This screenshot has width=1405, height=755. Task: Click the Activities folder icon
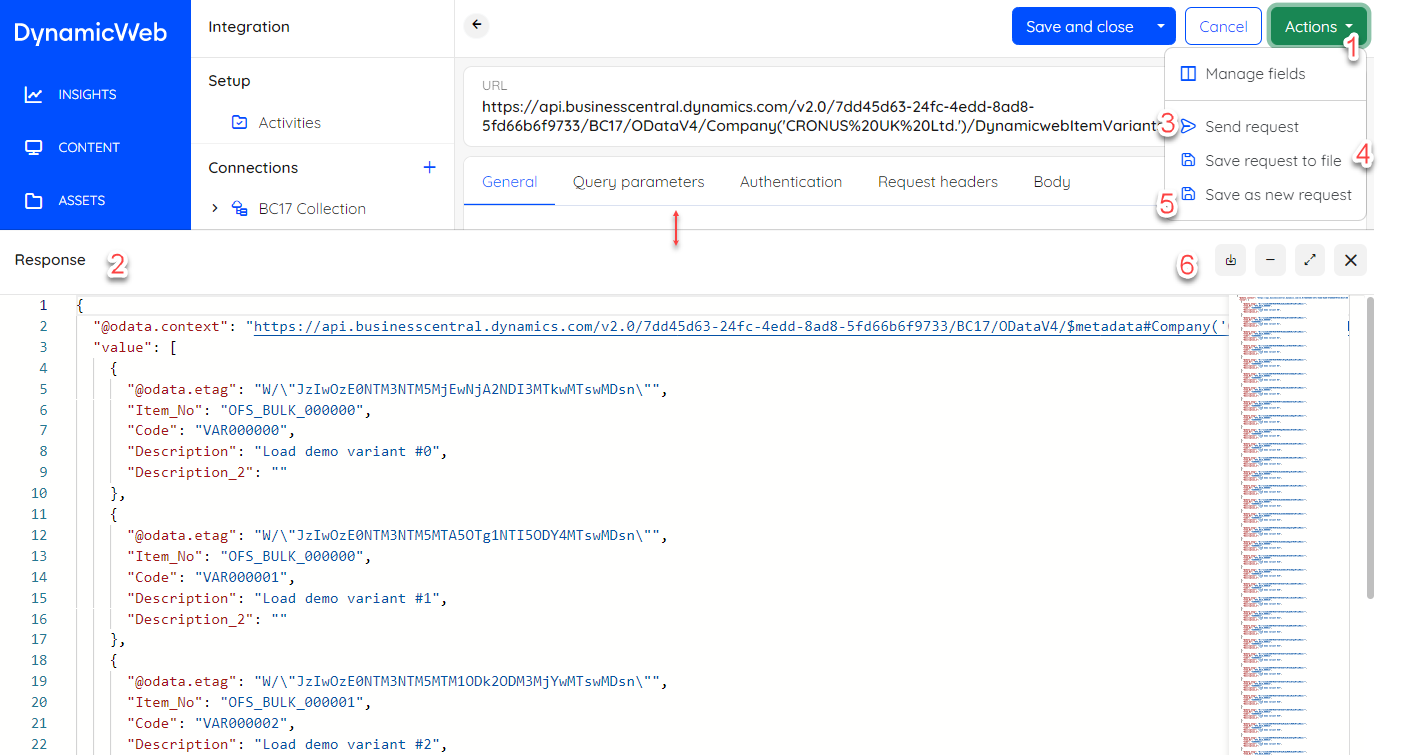coord(239,123)
